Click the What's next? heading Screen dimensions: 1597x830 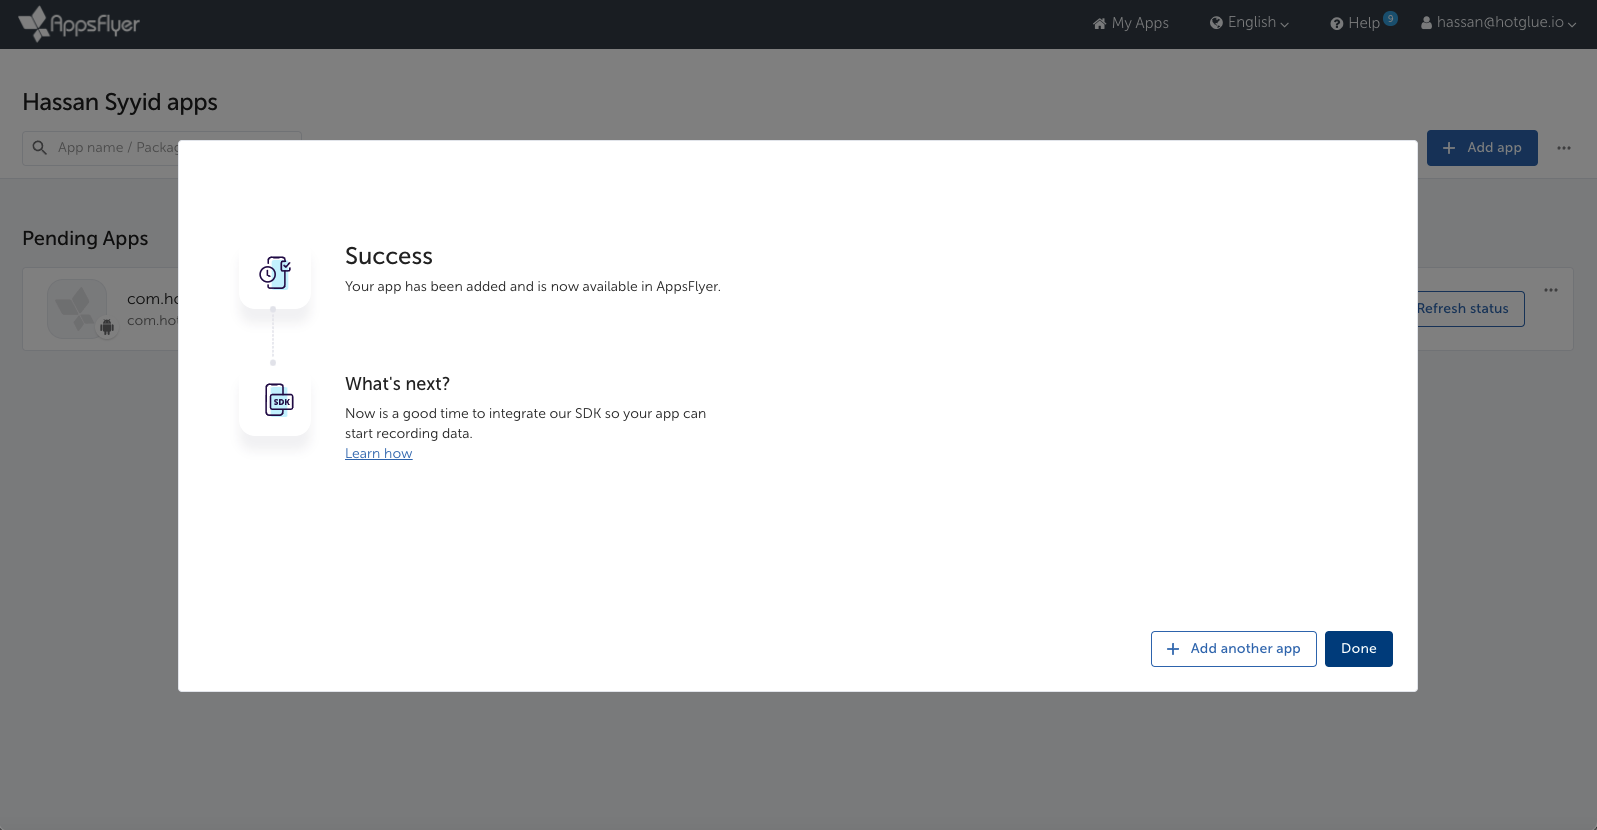(397, 384)
